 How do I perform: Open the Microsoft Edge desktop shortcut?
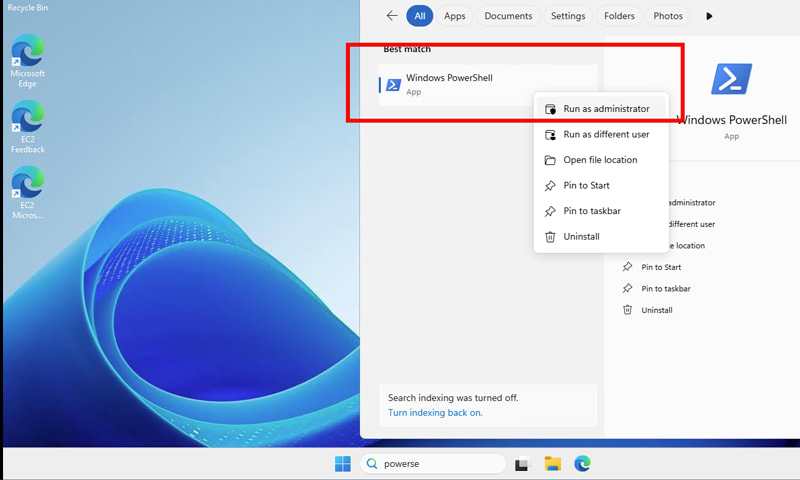(x=28, y=61)
